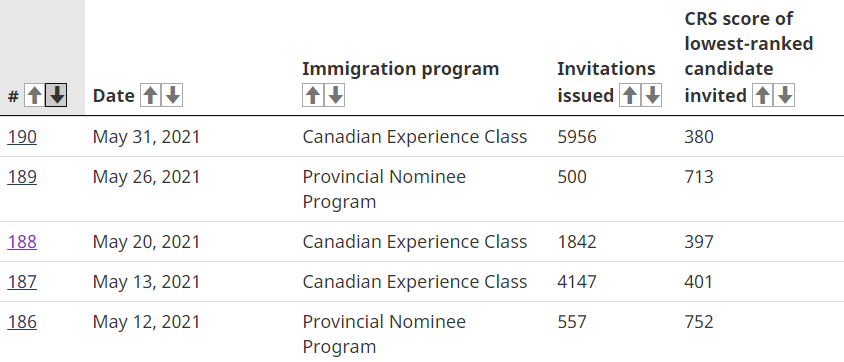This screenshot has width=844, height=362.
Task: Open draw 189 link
Action: (22, 176)
